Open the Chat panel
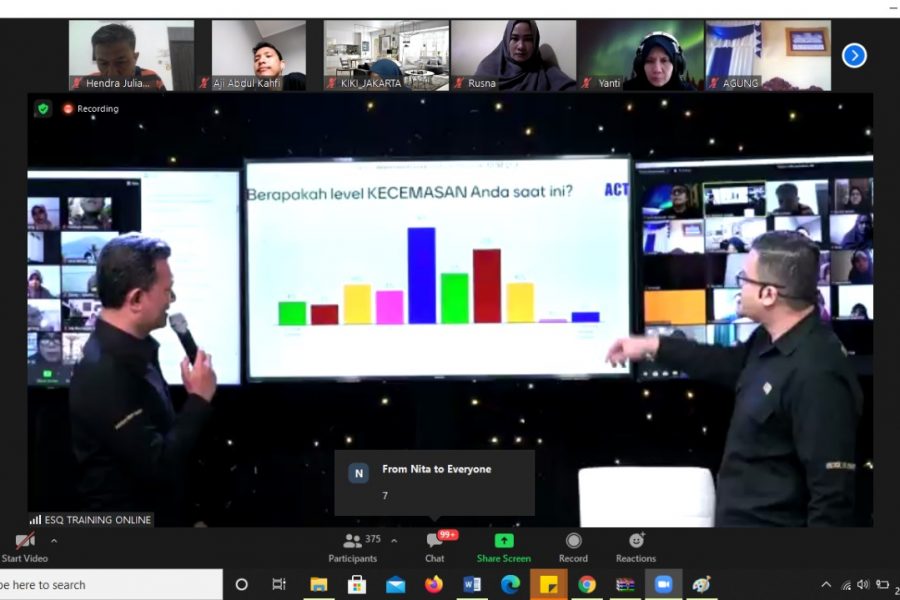900x600 pixels. (x=435, y=546)
